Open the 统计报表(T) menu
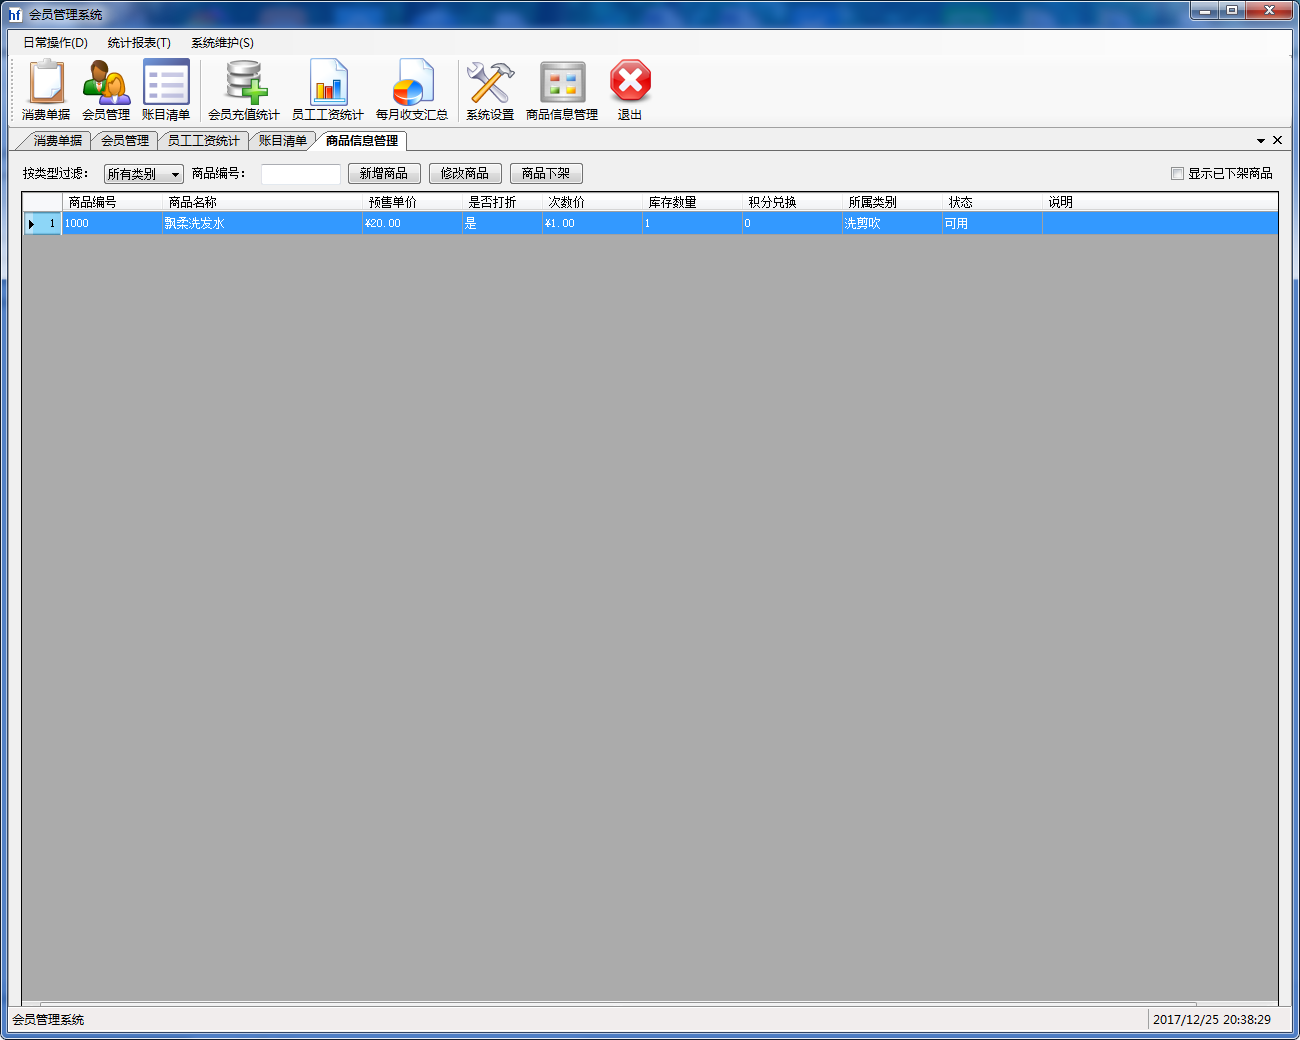 pos(139,43)
